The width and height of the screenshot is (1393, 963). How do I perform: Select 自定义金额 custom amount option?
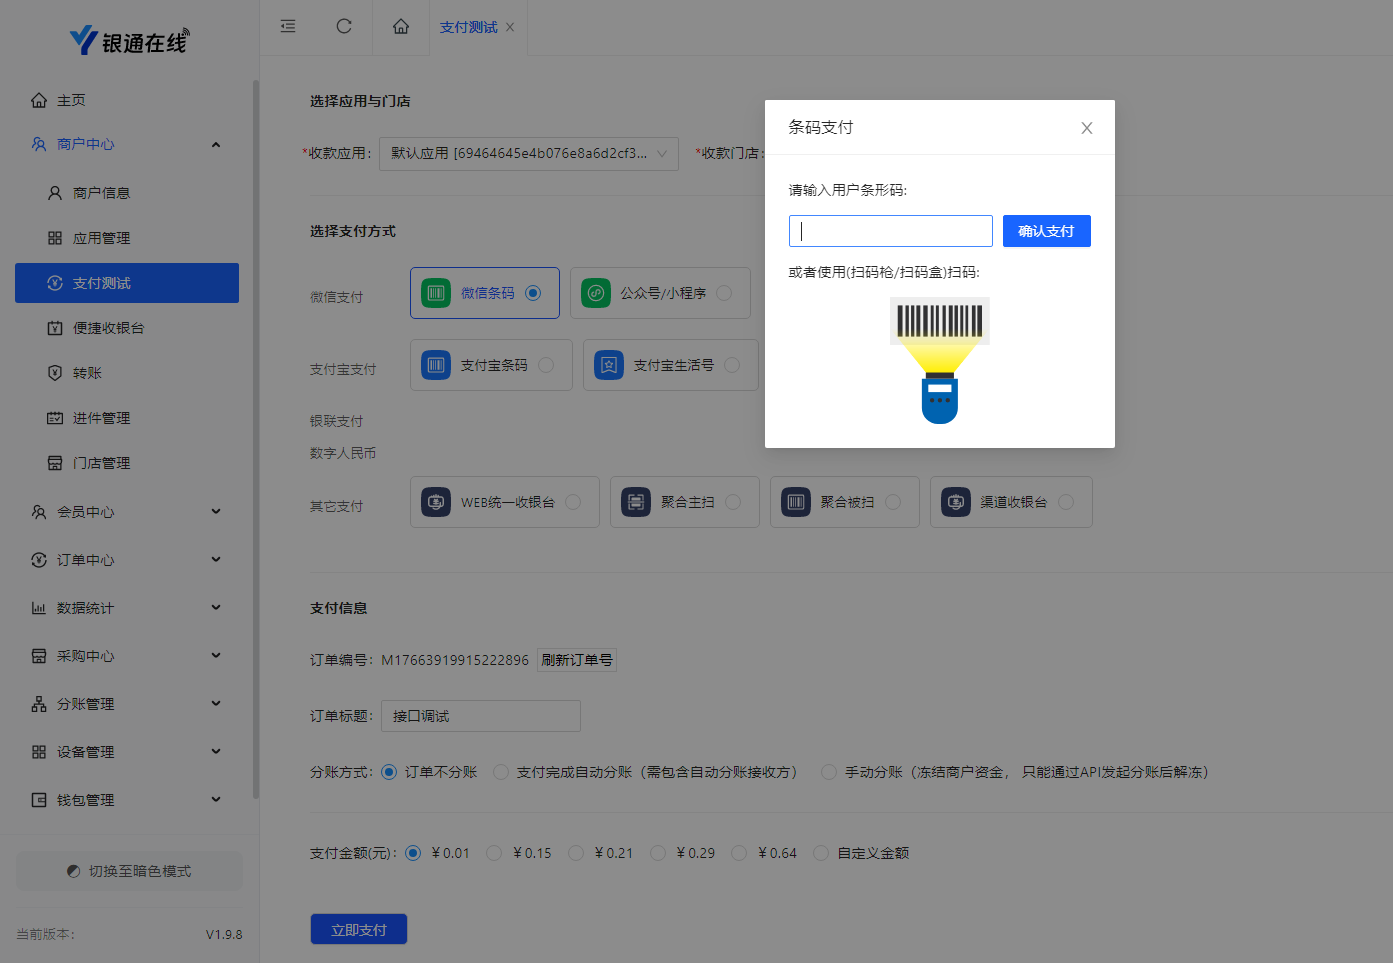tap(822, 853)
